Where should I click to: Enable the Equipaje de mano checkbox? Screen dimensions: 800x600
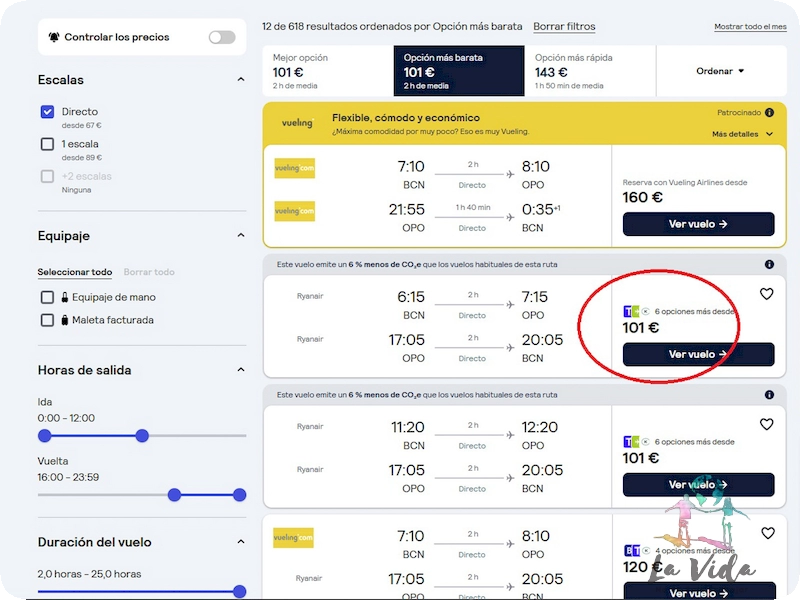pyautogui.click(x=47, y=297)
